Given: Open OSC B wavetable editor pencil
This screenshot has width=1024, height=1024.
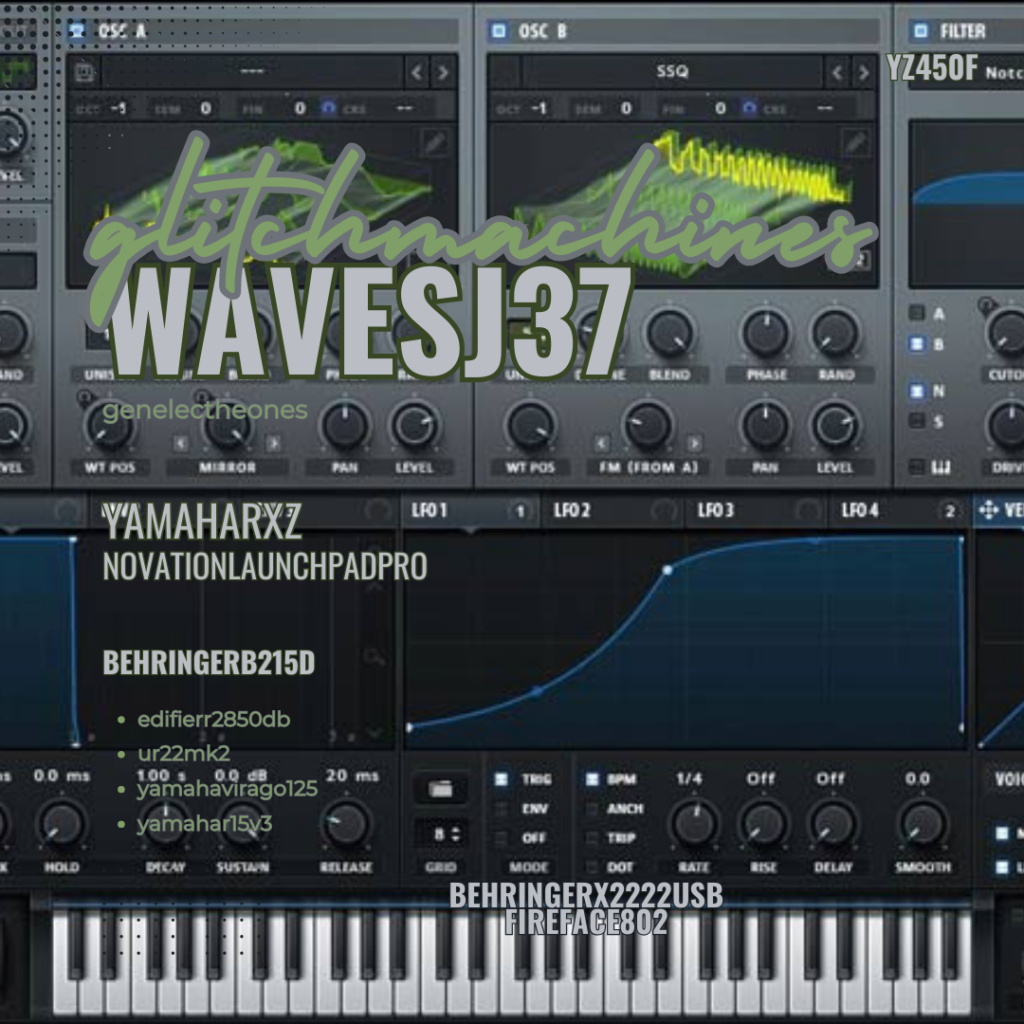Looking at the screenshot, I should click(856, 143).
